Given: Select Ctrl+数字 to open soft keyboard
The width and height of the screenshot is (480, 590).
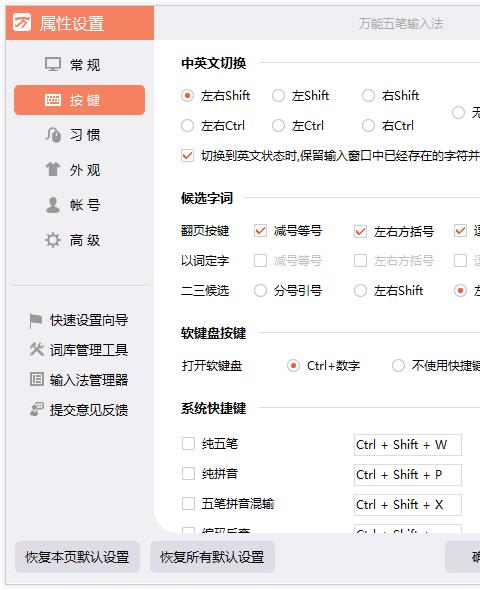Looking at the screenshot, I should 293,365.
